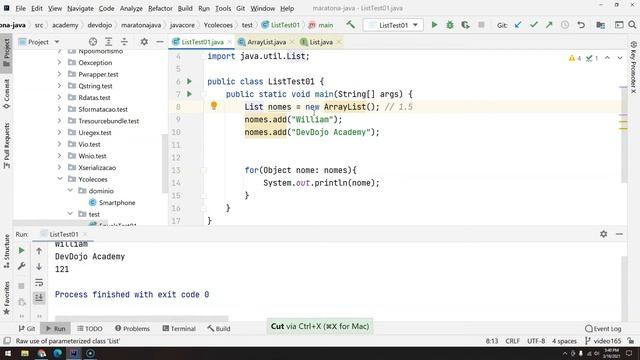Show Git history clock icon

[x=565, y=25]
